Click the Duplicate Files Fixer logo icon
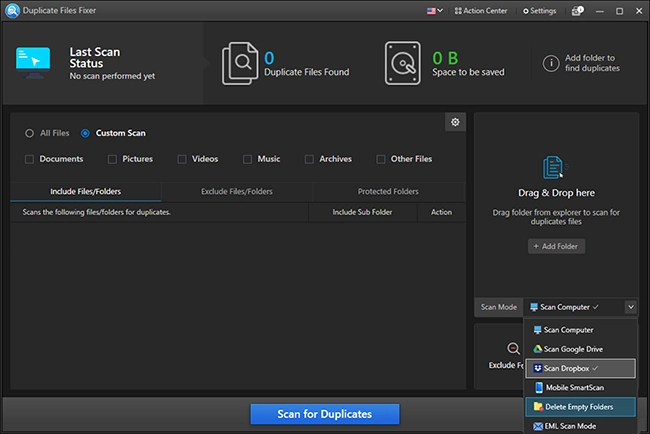 [x=12, y=10]
